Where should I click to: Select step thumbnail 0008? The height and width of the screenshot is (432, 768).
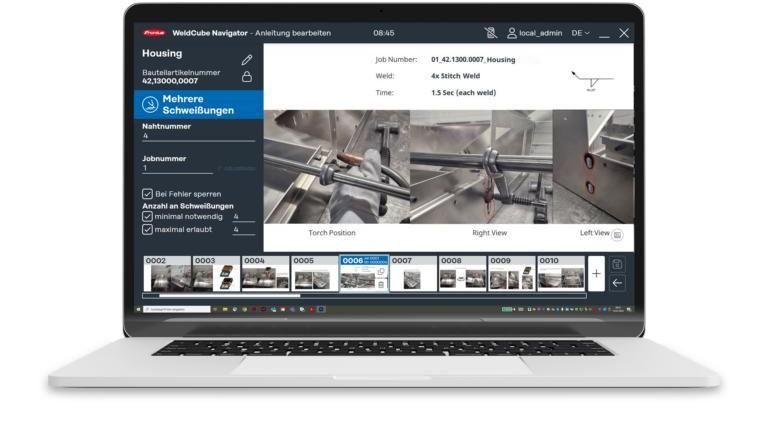click(462, 273)
